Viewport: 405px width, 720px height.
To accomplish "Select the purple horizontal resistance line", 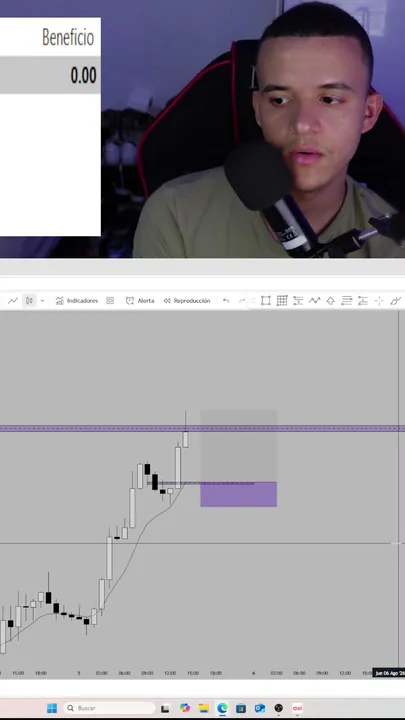I will tap(202, 429).
